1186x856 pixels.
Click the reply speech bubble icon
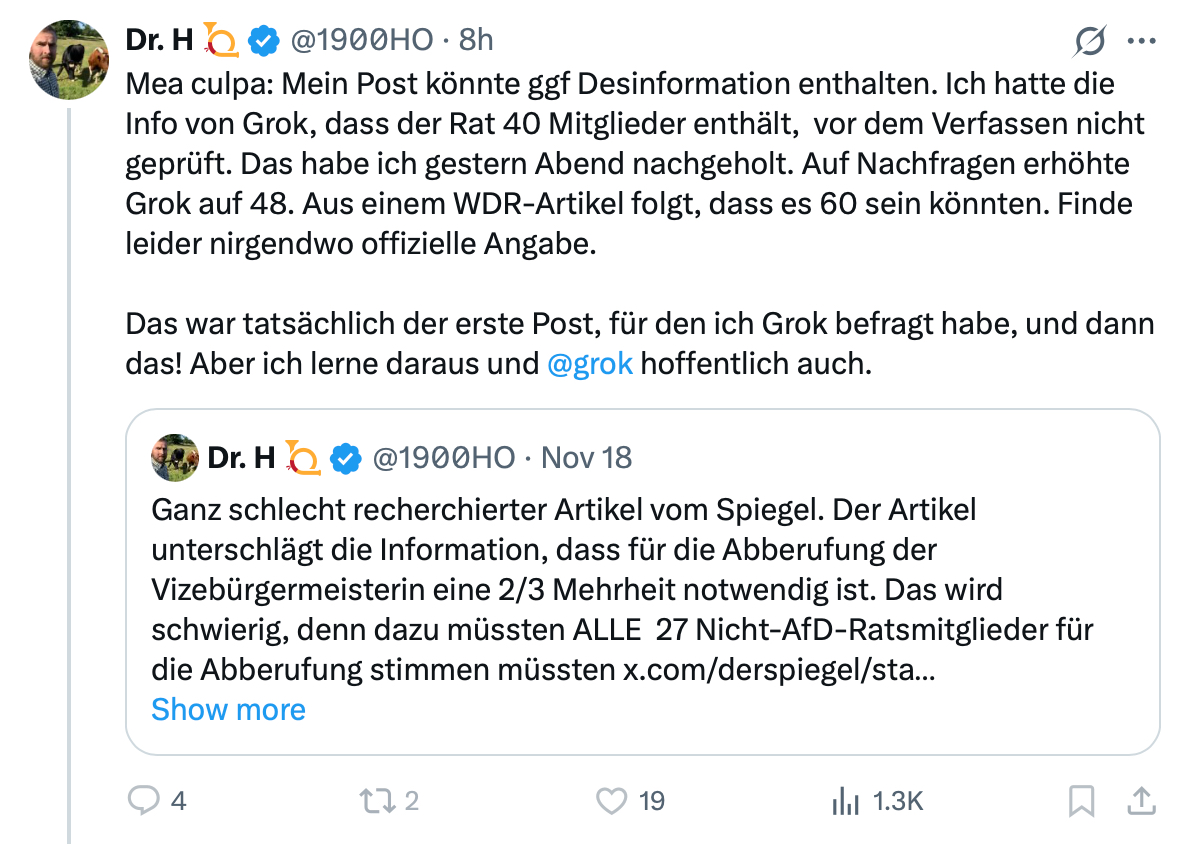tap(146, 800)
